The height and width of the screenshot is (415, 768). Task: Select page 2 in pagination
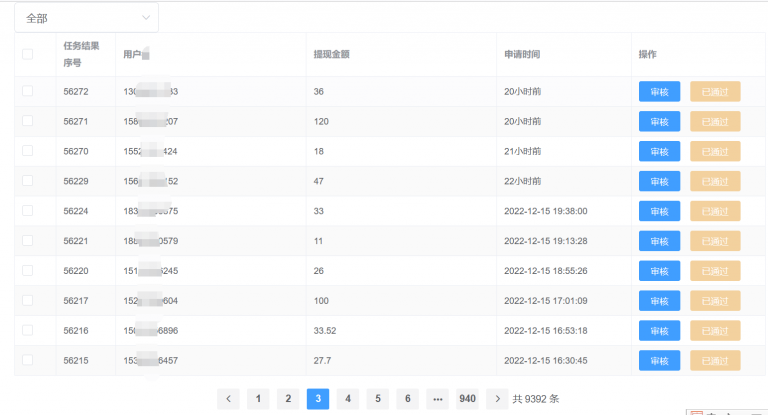[x=288, y=398]
